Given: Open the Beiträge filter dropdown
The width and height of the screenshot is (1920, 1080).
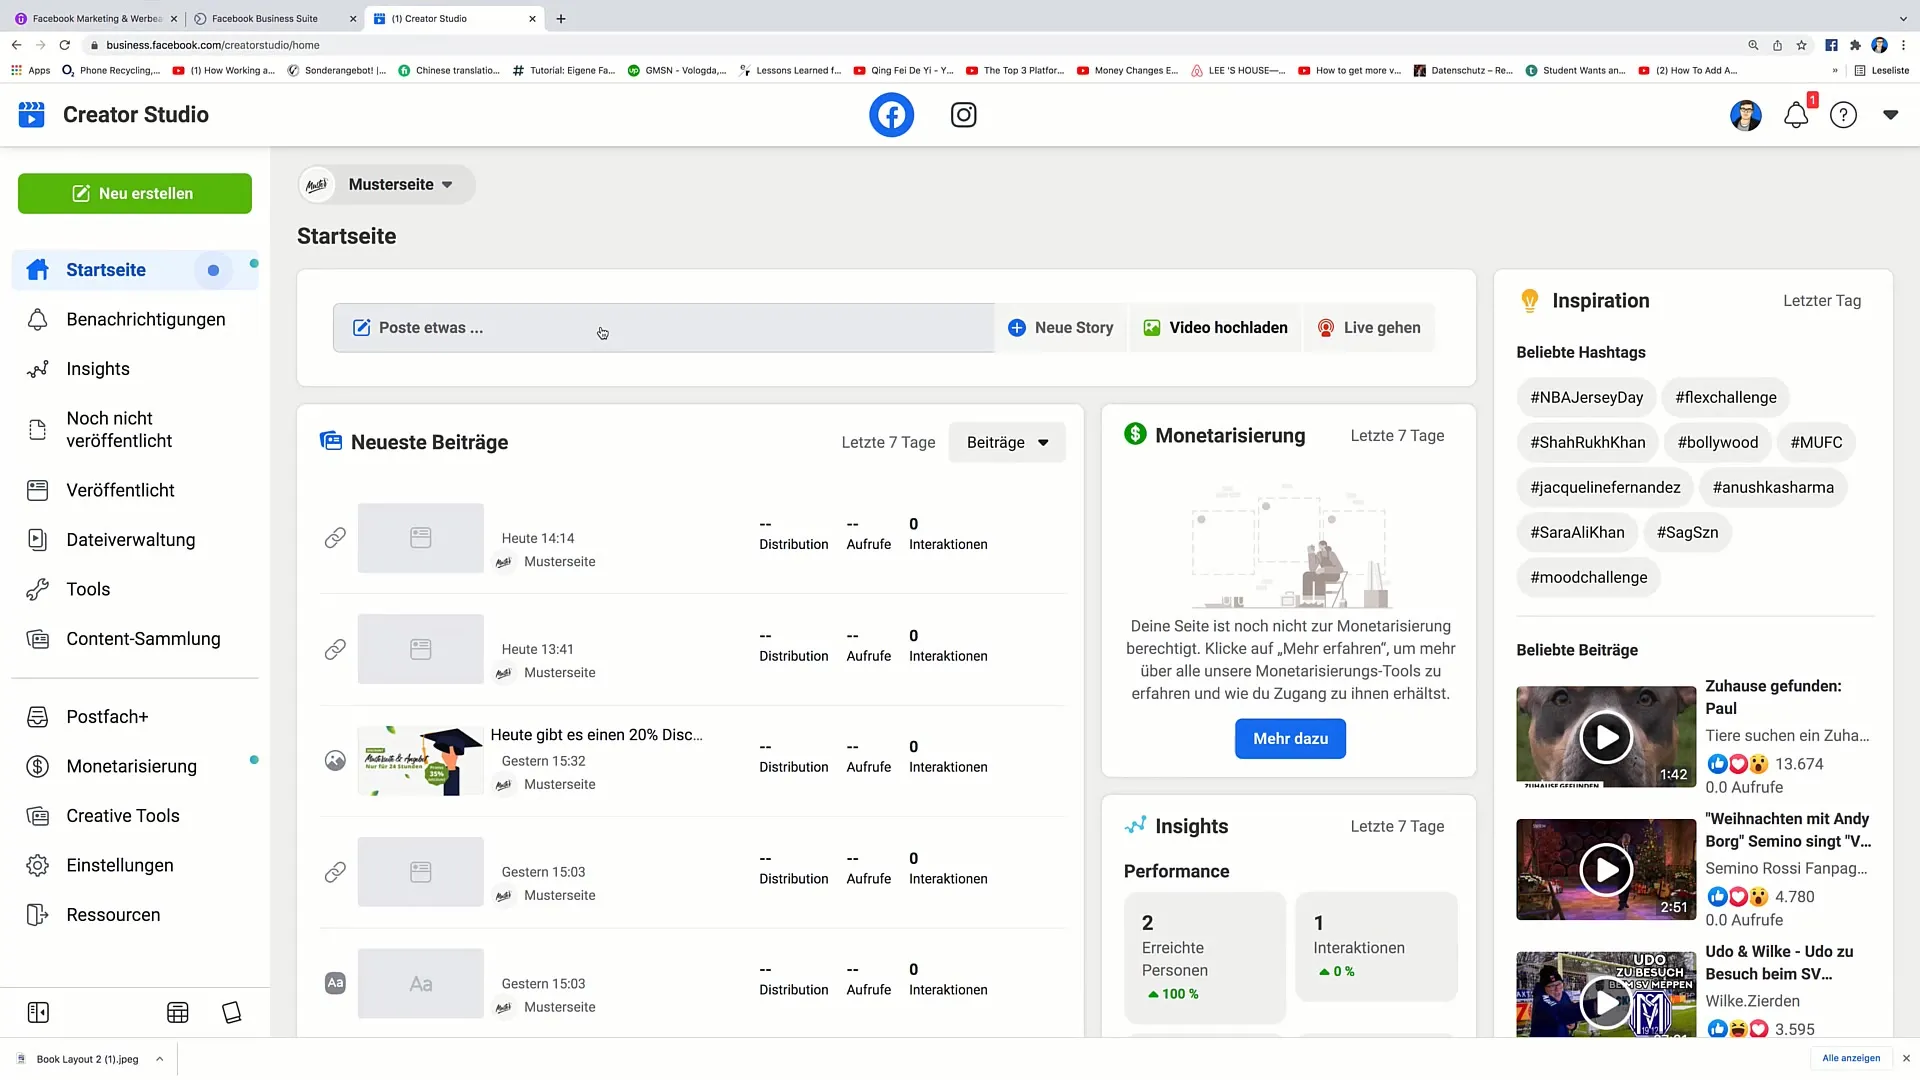Looking at the screenshot, I should click(1006, 443).
